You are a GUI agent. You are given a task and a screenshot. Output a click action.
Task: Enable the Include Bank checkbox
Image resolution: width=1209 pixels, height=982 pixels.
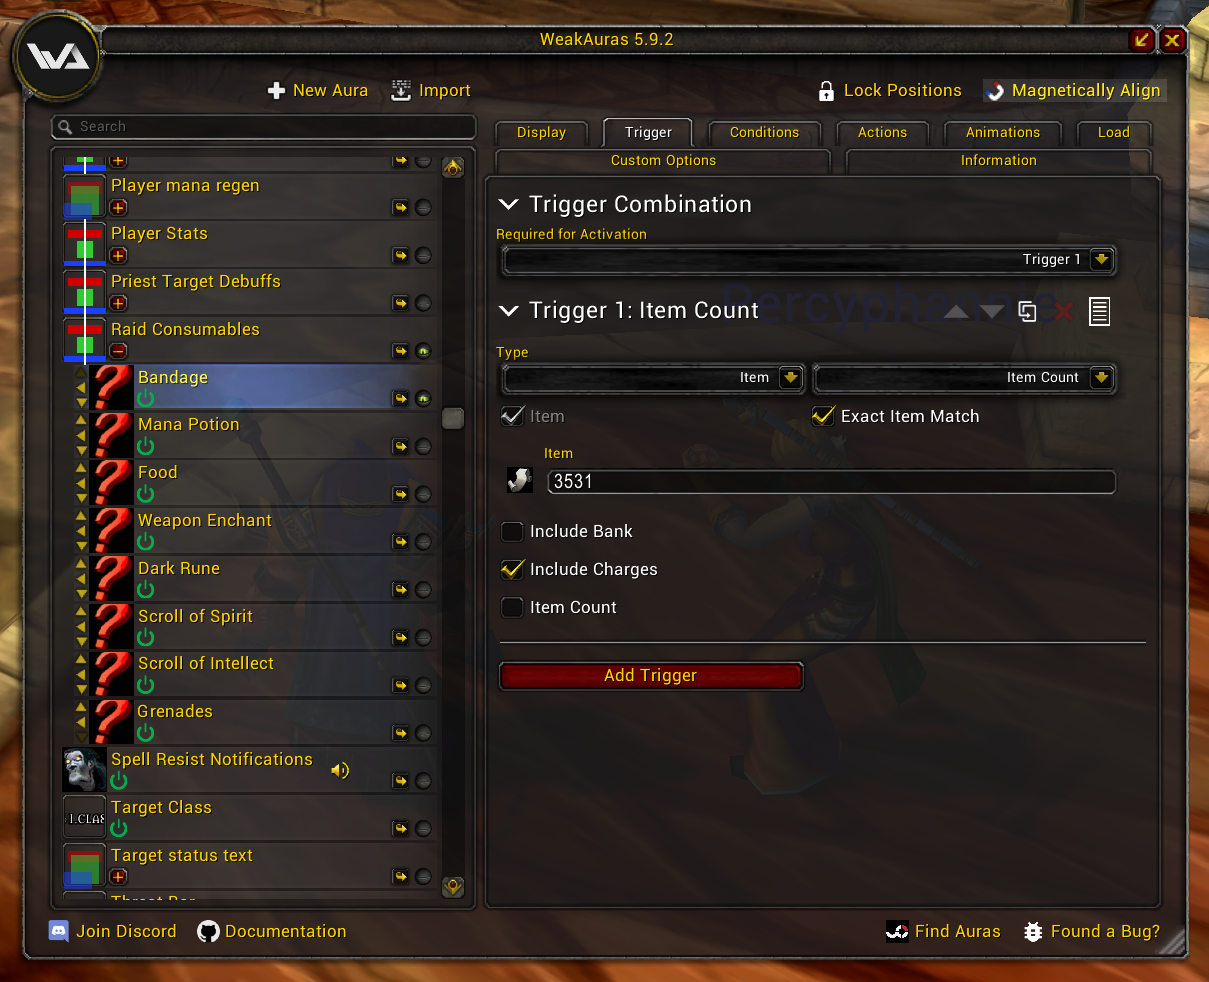pyautogui.click(x=512, y=531)
